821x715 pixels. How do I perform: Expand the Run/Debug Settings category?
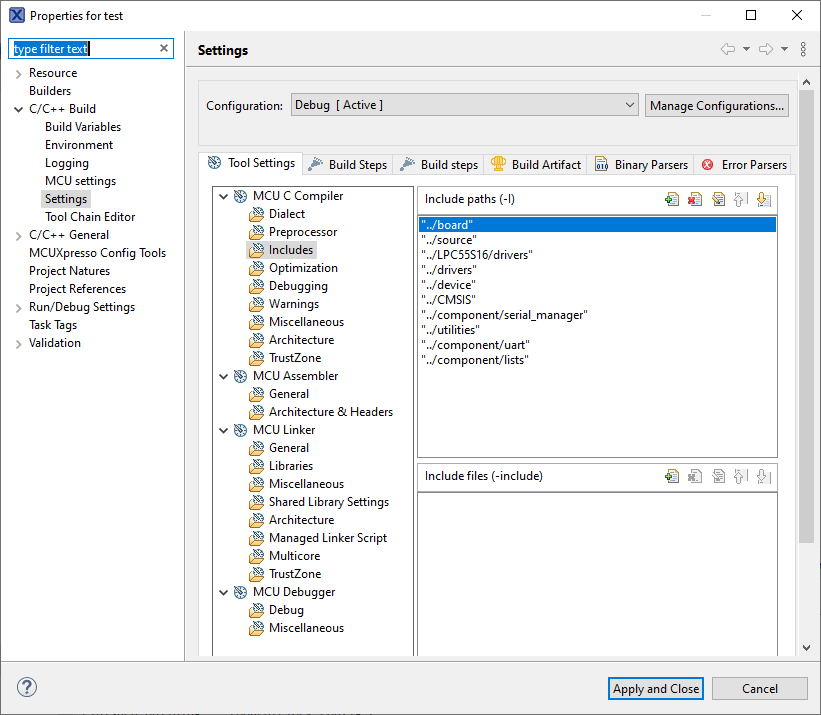tap(18, 307)
